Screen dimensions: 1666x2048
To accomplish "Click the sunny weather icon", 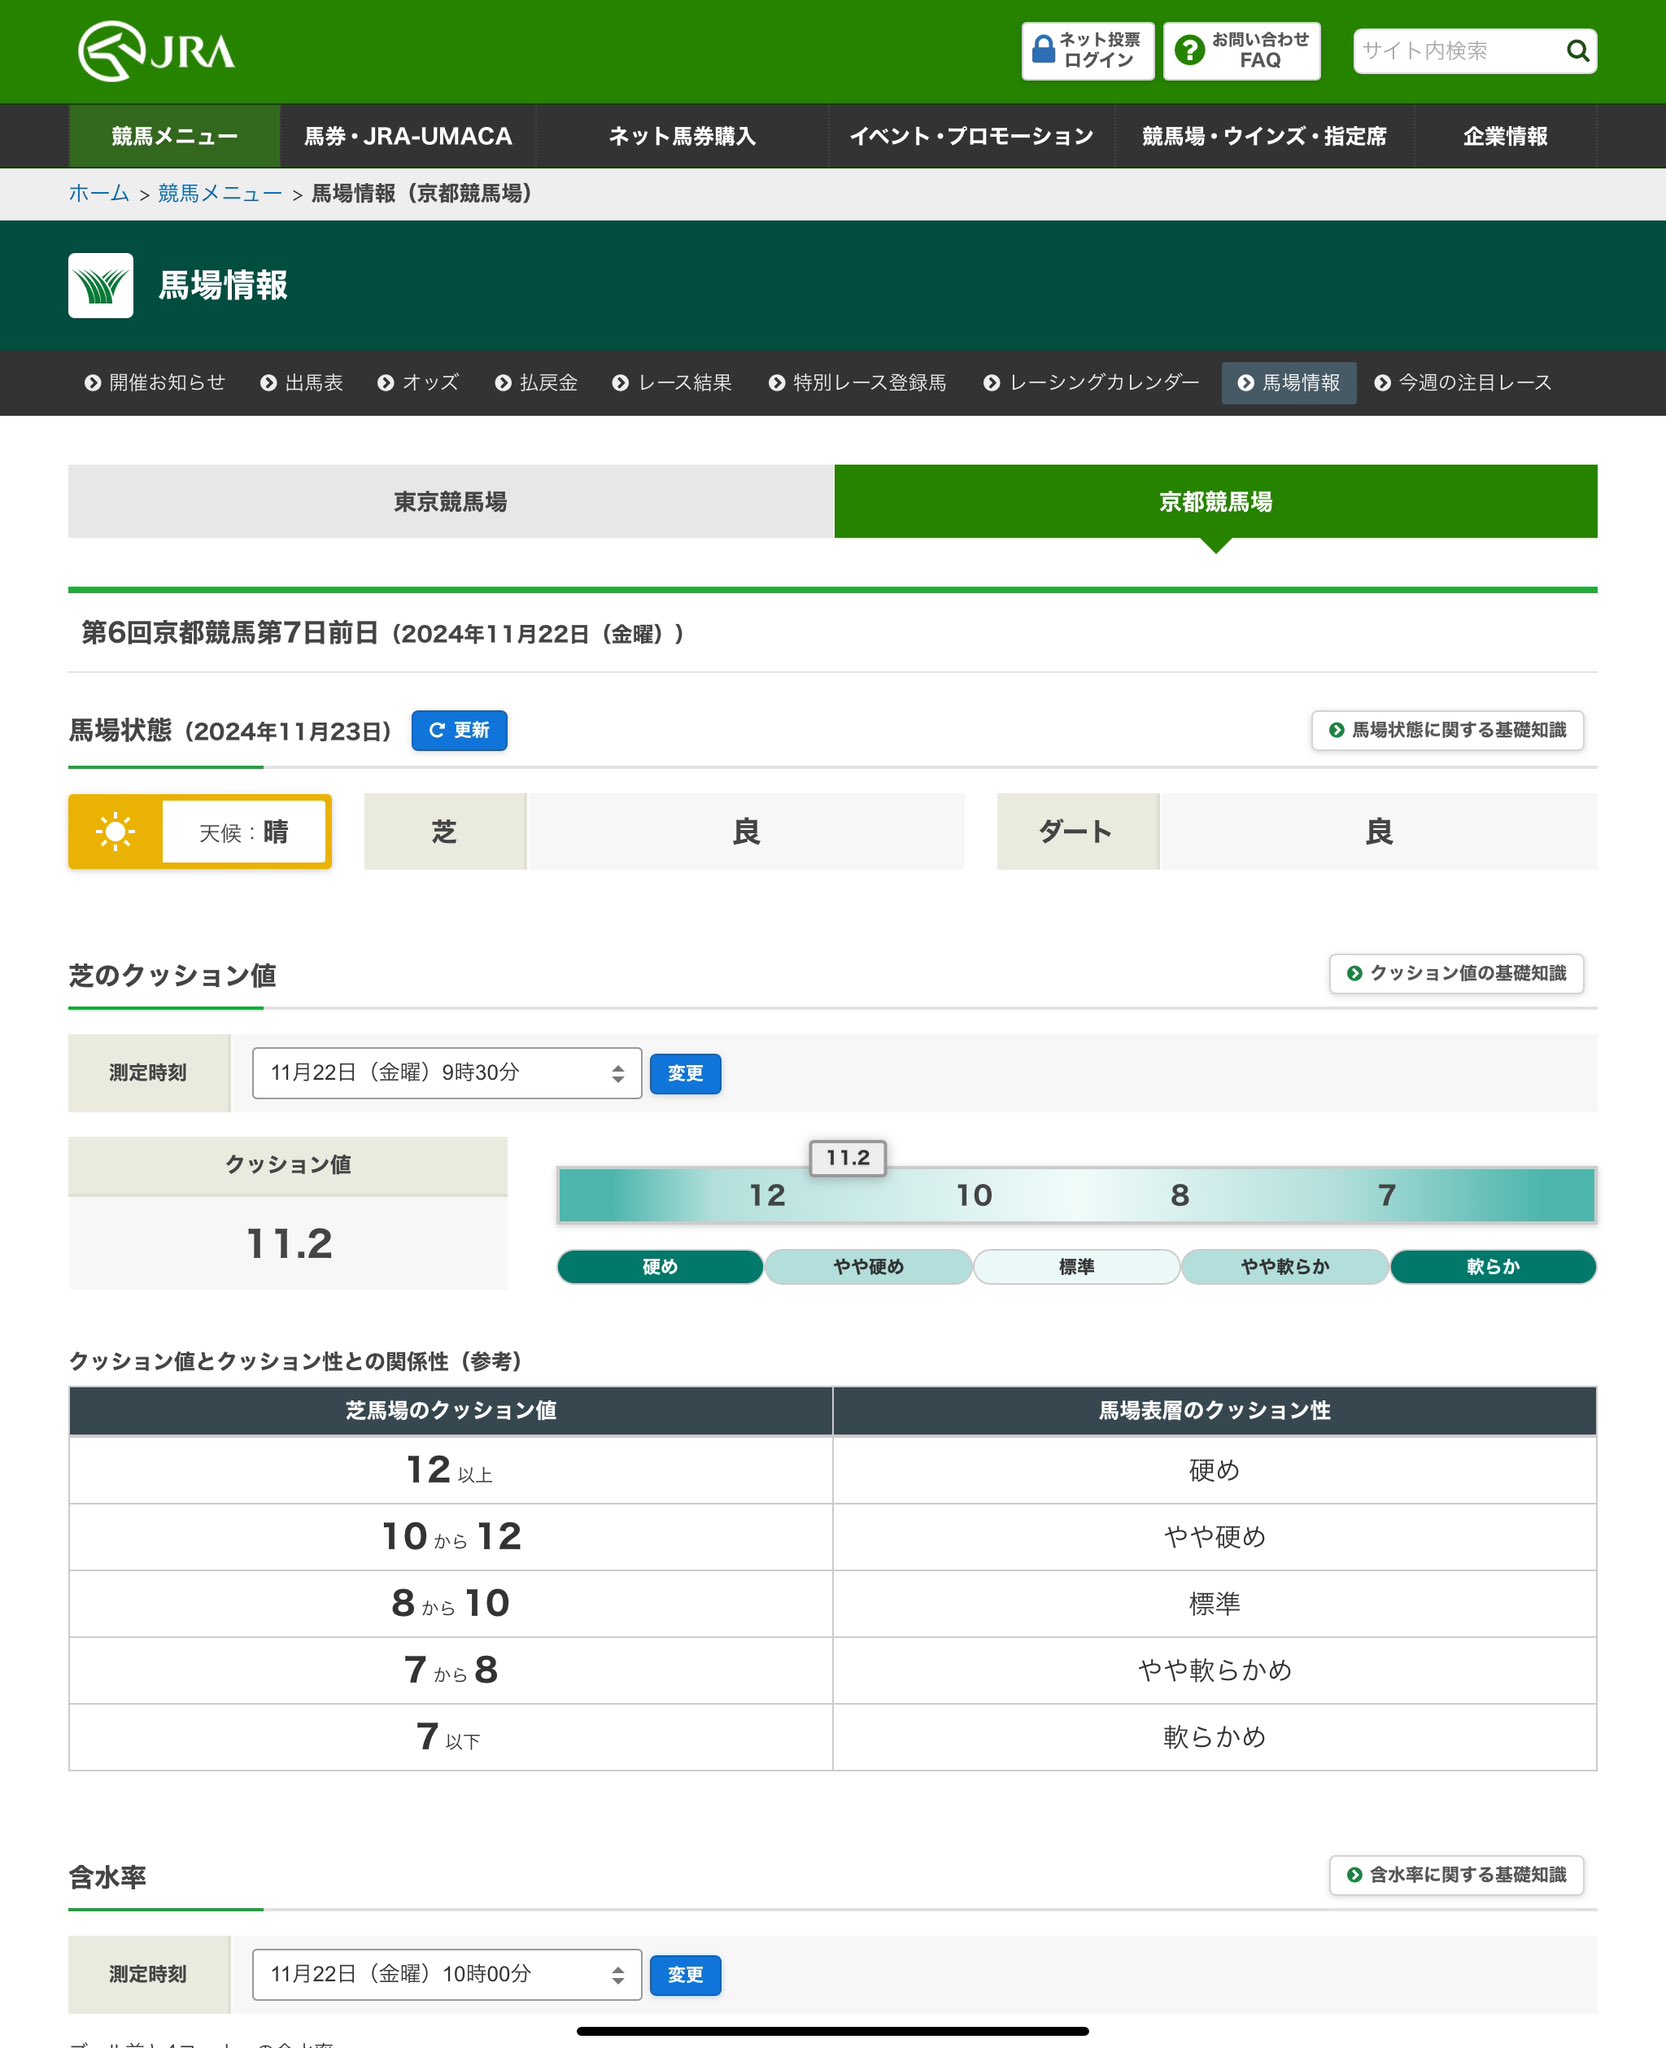I will coord(116,832).
